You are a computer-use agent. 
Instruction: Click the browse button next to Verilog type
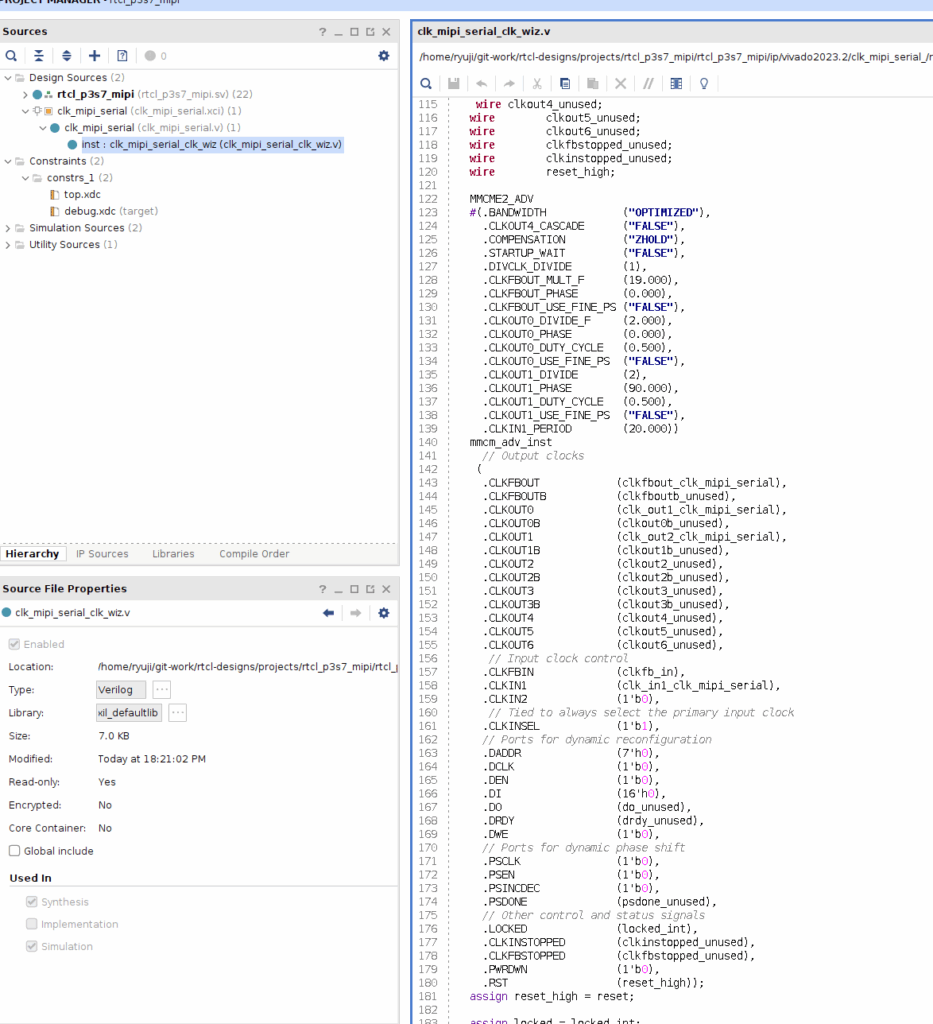point(162,690)
